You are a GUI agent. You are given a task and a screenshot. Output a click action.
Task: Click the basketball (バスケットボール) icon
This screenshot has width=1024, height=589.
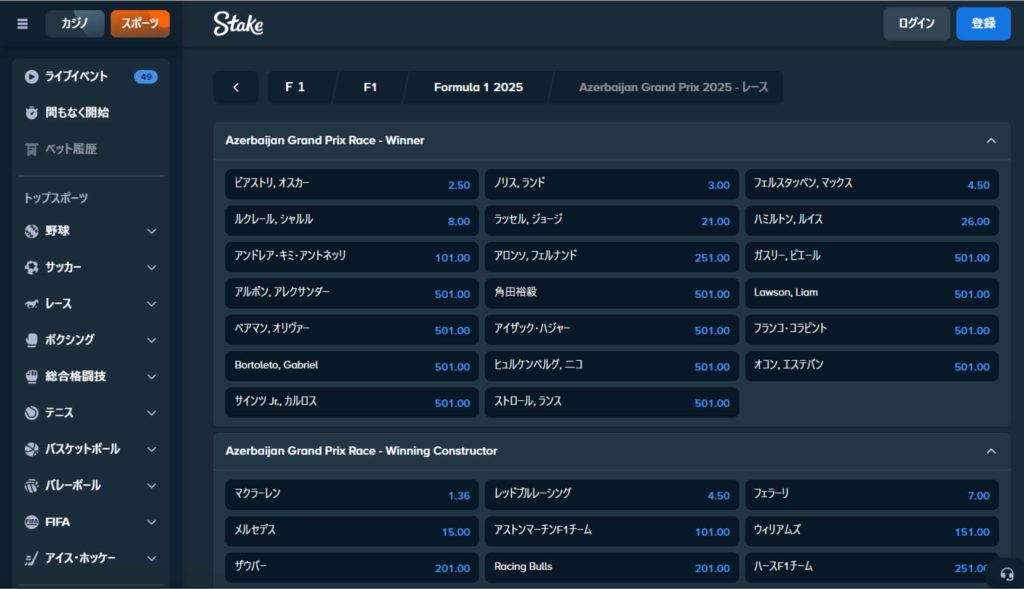point(31,449)
